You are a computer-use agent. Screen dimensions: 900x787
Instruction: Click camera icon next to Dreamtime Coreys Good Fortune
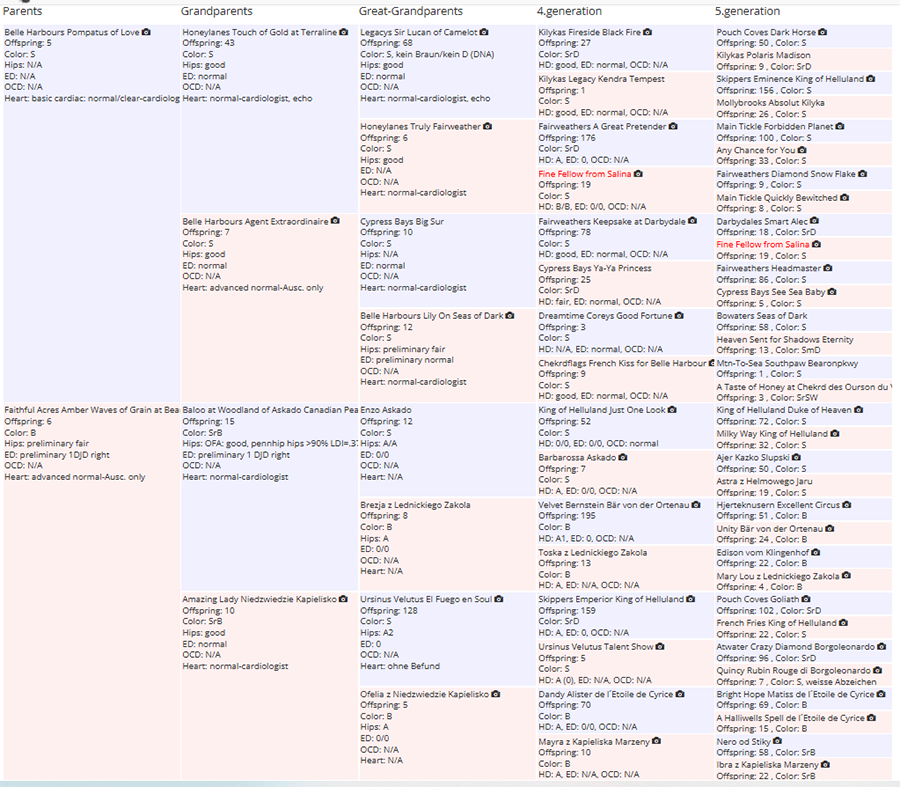(679, 316)
